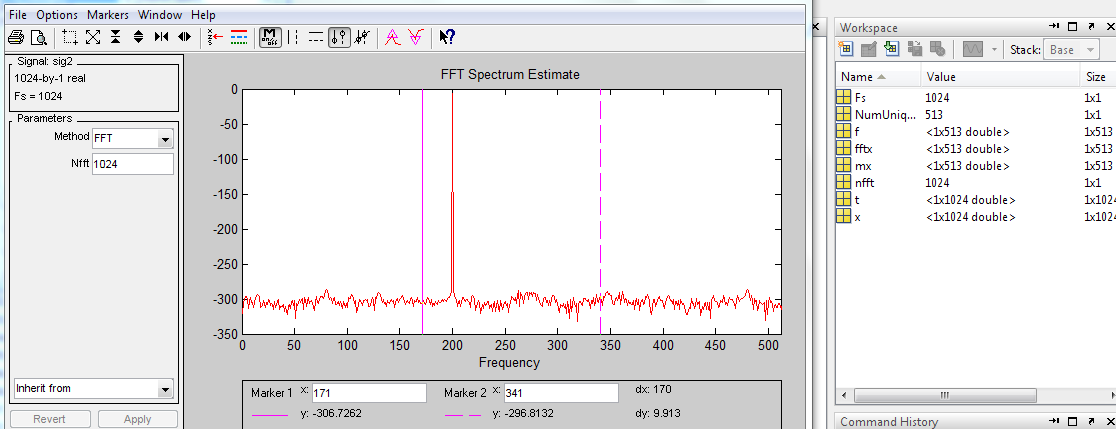
Task: Click the FFT Spectrum Estimate plot title
Action: tap(510, 74)
